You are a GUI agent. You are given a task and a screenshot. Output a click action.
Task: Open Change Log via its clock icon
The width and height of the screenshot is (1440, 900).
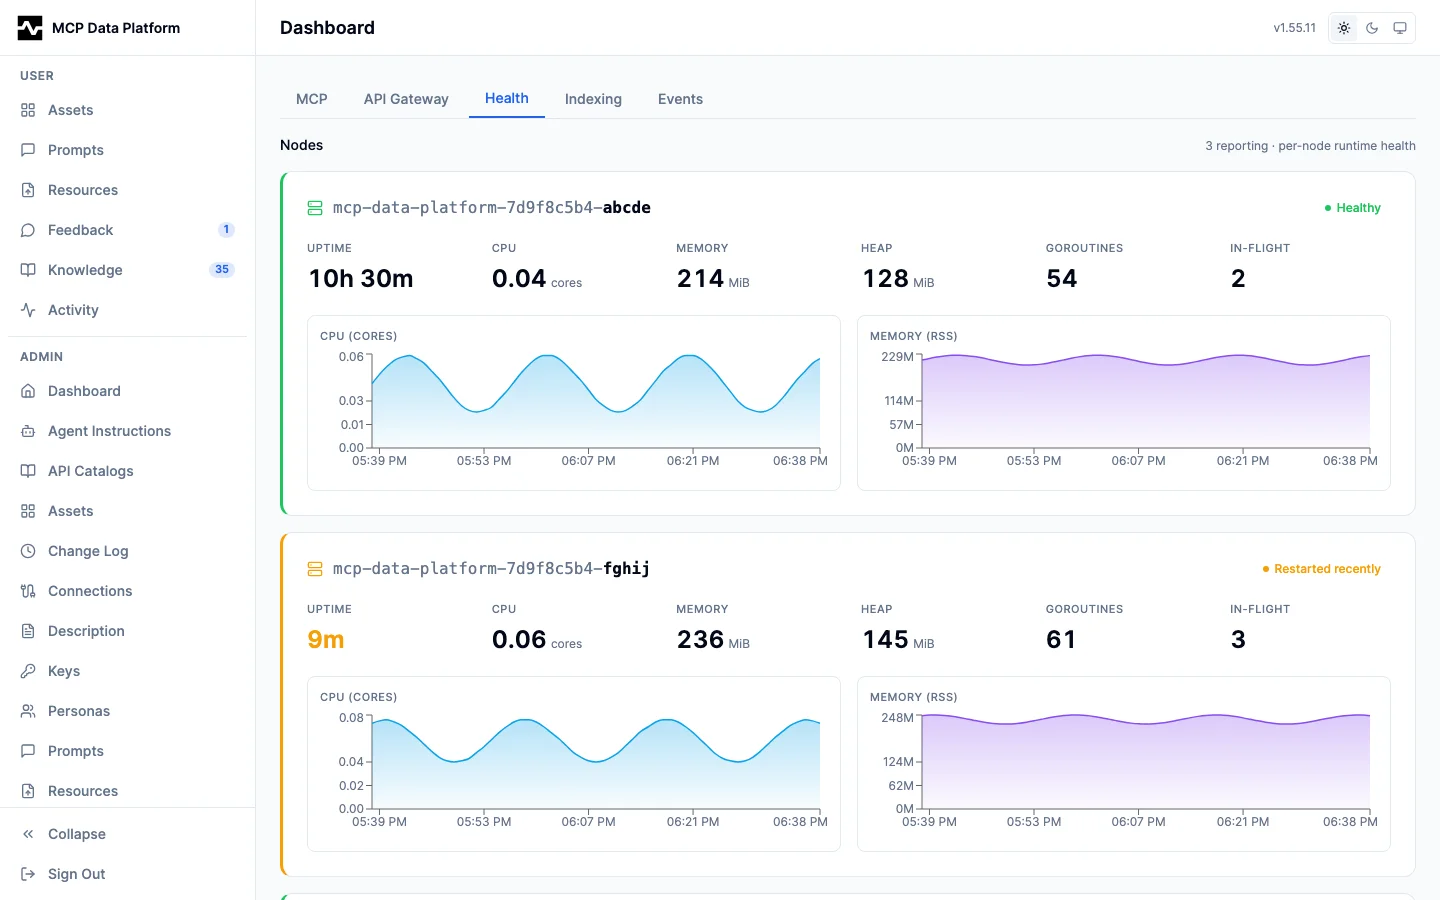click(28, 551)
